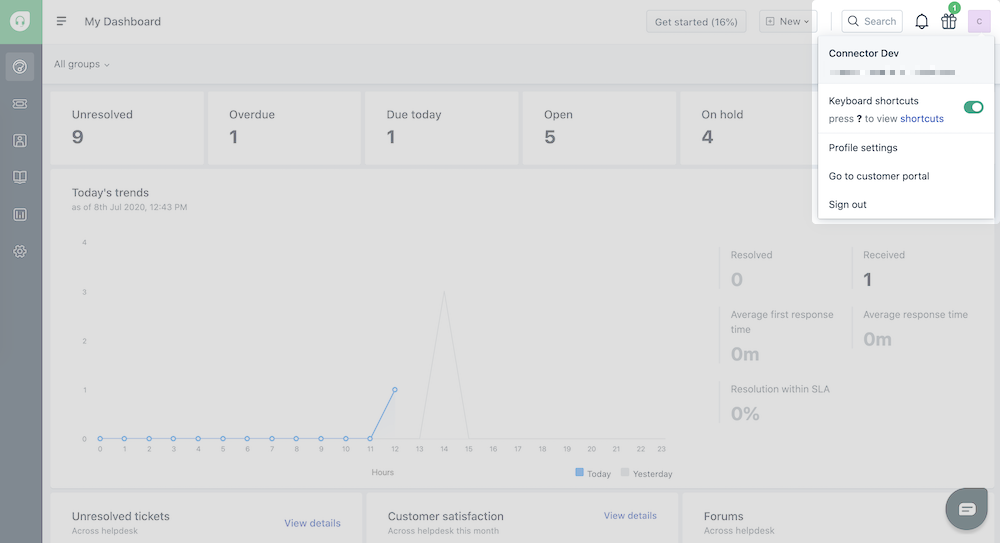Click the Search input field
The image size is (1000, 543).
pyautogui.click(x=873, y=21)
